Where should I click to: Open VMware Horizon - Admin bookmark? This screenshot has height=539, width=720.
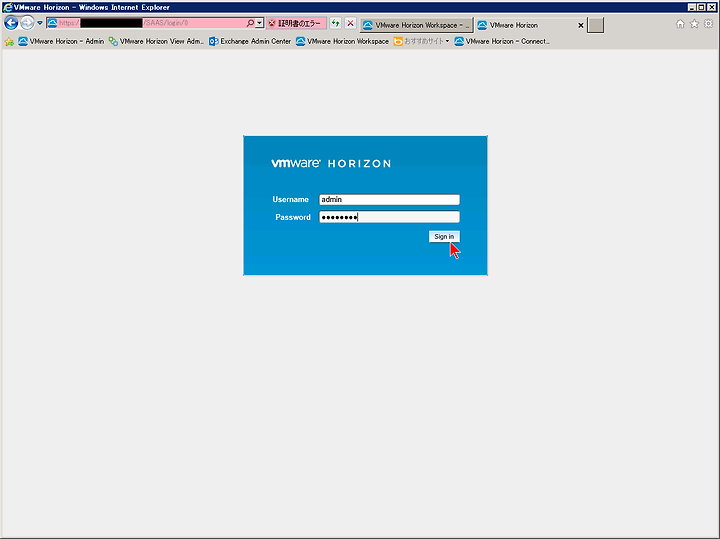61,41
